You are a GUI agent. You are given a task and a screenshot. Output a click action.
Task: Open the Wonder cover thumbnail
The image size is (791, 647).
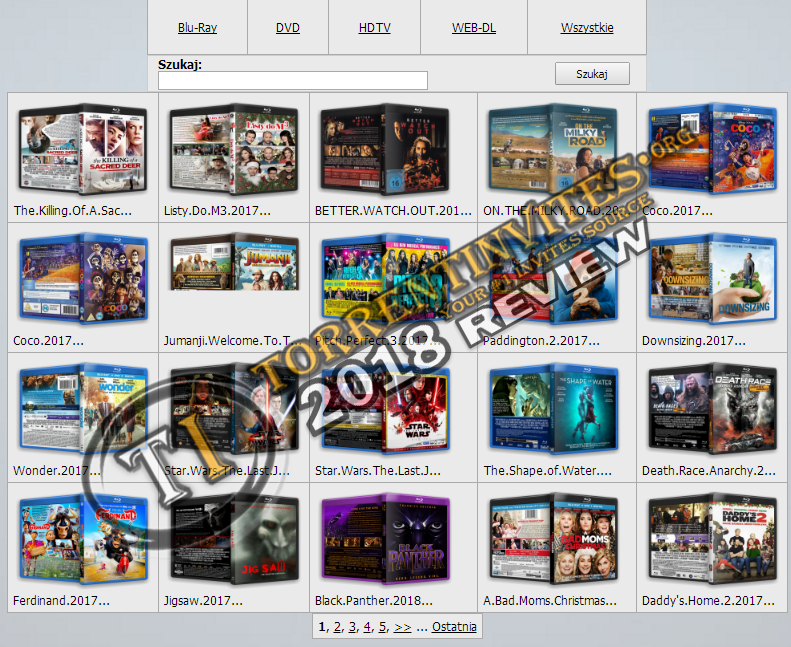click(x=83, y=408)
